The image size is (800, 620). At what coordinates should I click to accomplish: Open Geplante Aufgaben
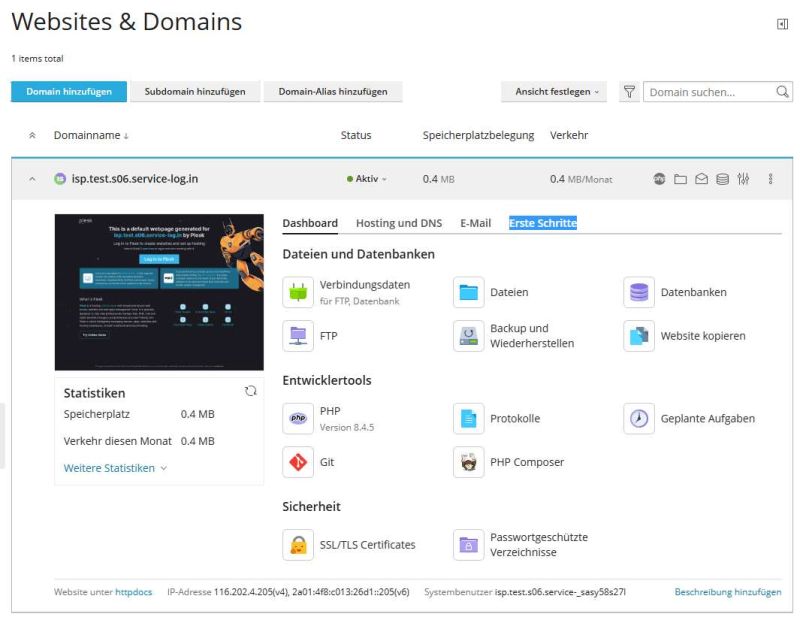pyautogui.click(x=689, y=418)
